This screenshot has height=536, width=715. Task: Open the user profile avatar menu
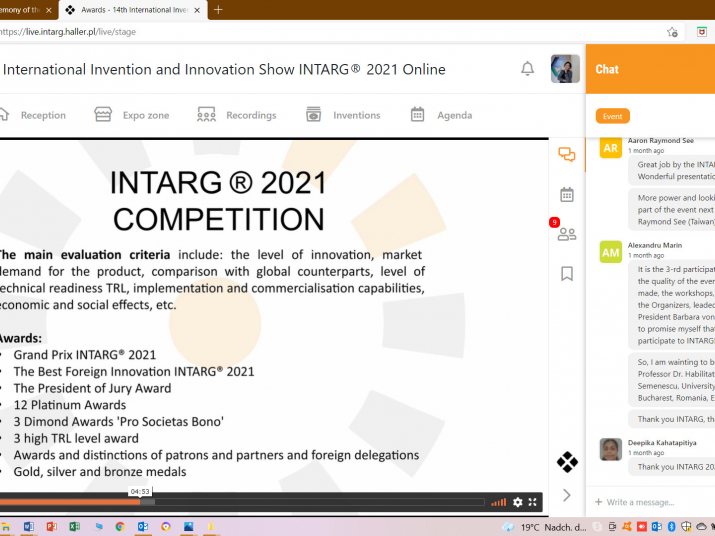pyautogui.click(x=565, y=69)
